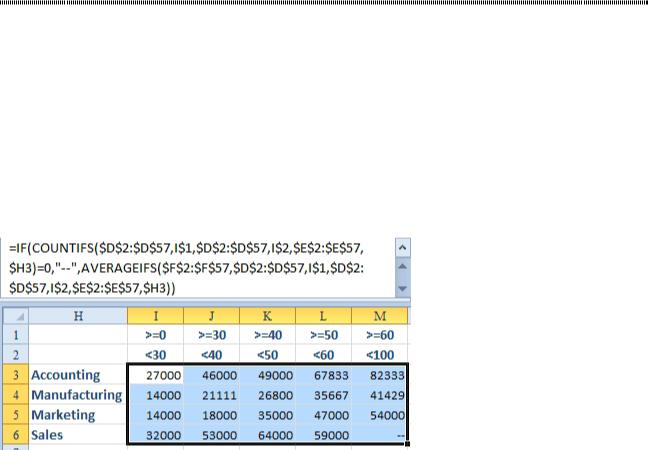Select the Sales cell showing --
This screenshot has height=450, width=648.
click(379, 435)
